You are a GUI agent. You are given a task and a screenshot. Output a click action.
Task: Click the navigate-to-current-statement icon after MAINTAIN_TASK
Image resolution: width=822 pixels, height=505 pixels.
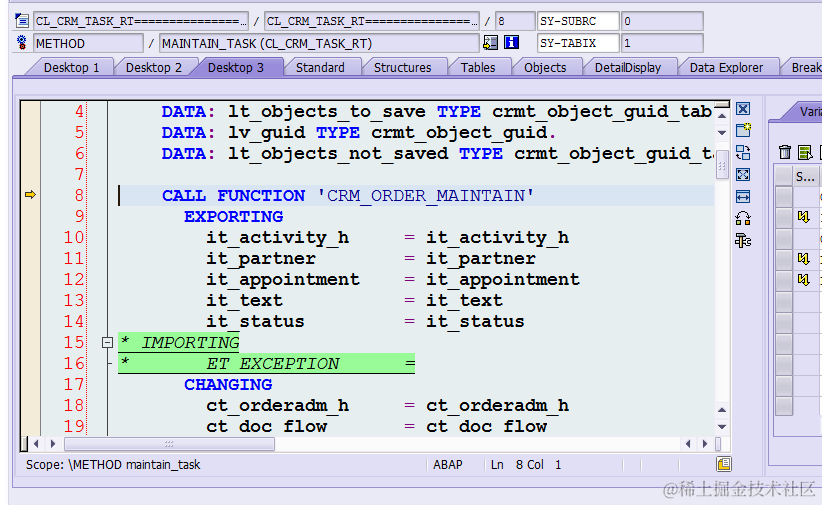point(491,42)
